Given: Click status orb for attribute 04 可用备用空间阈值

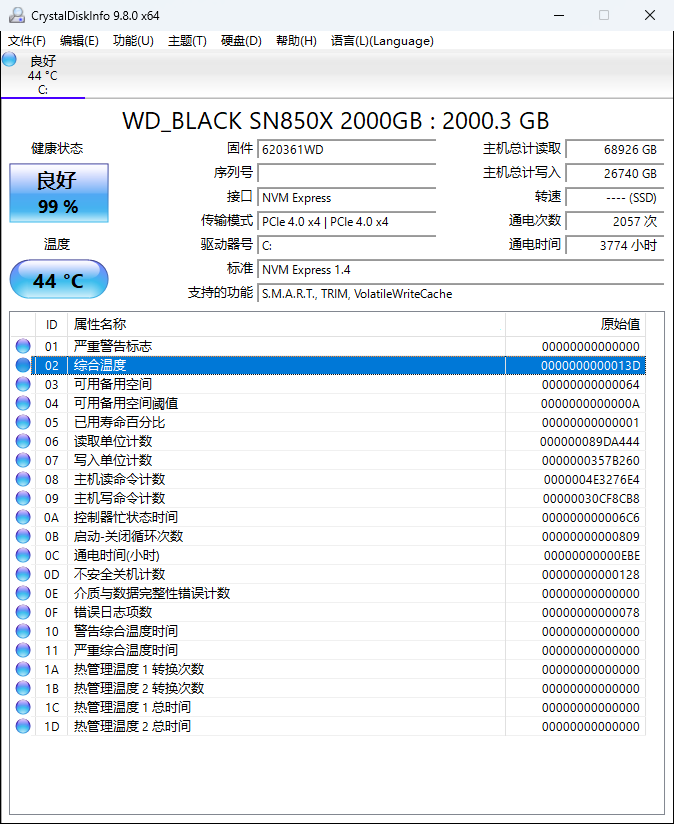Looking at the screenshot, I should 23,403.
